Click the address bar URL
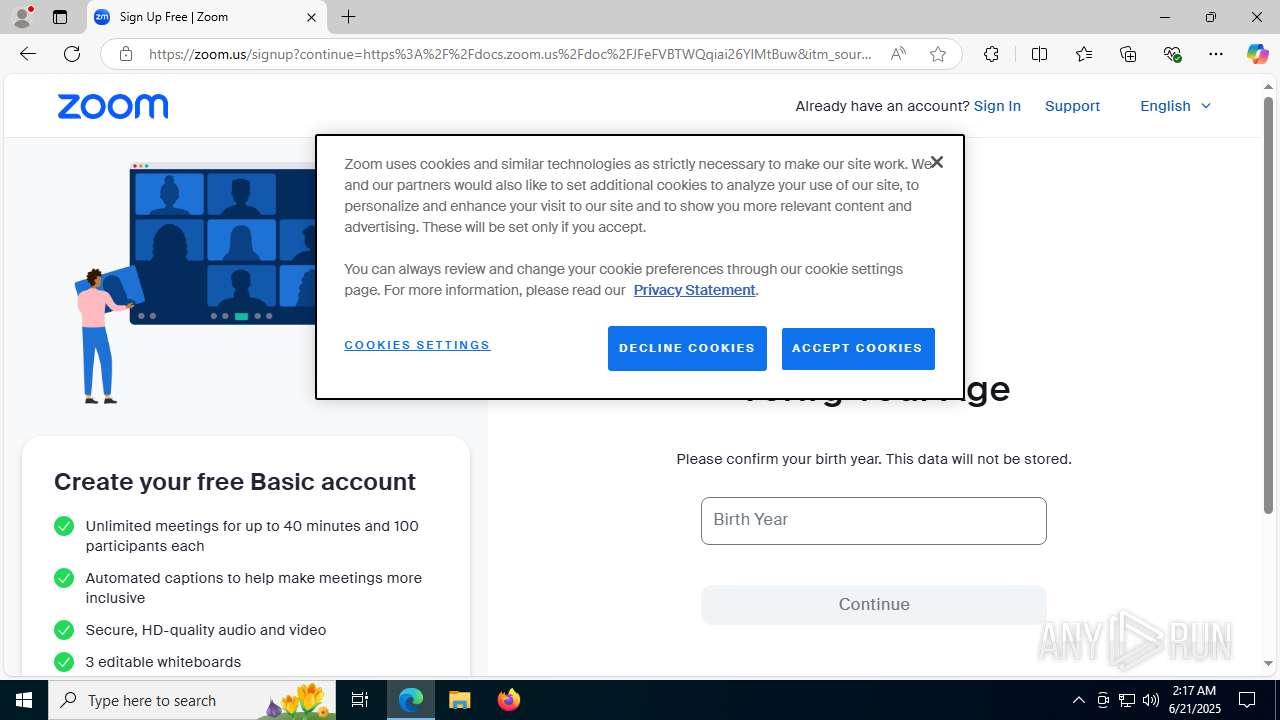 click(510, 54)
